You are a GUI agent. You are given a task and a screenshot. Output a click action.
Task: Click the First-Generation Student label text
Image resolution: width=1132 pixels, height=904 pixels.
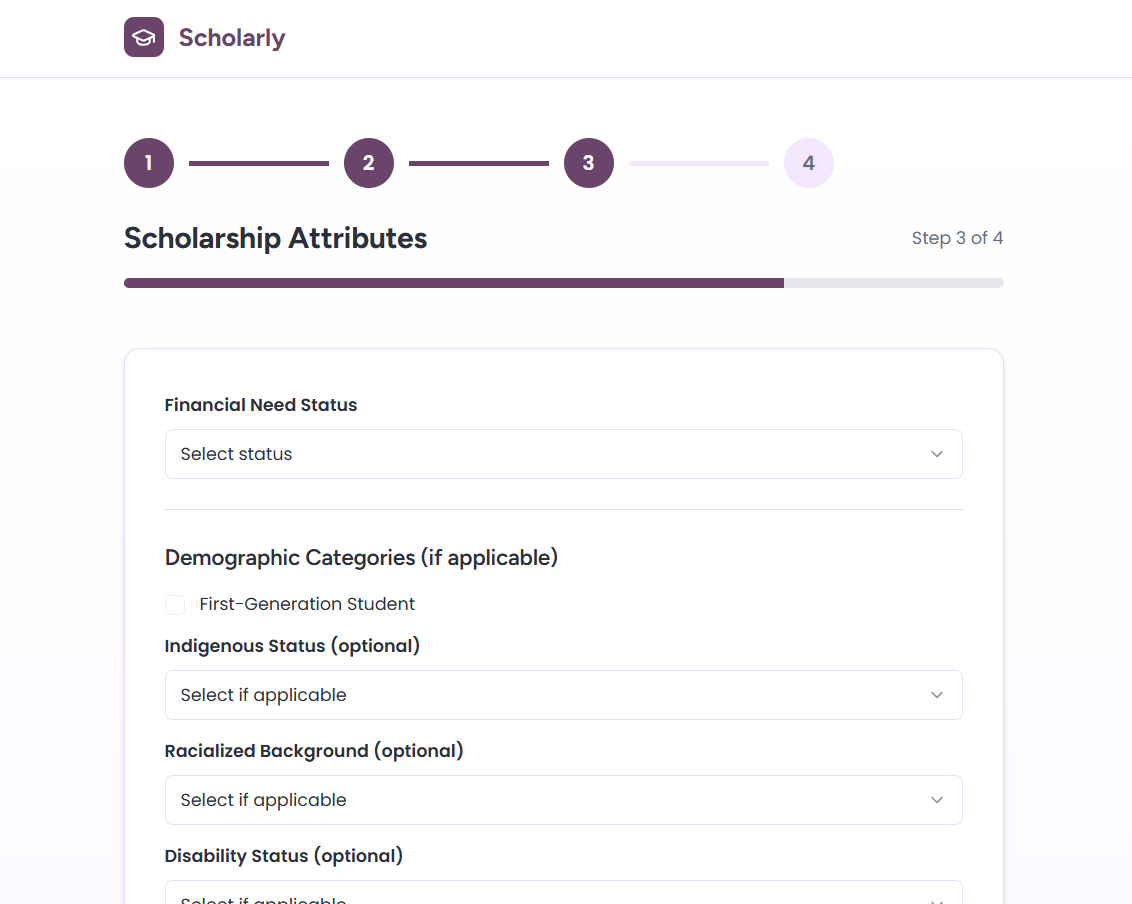click(x=307, y=604)
